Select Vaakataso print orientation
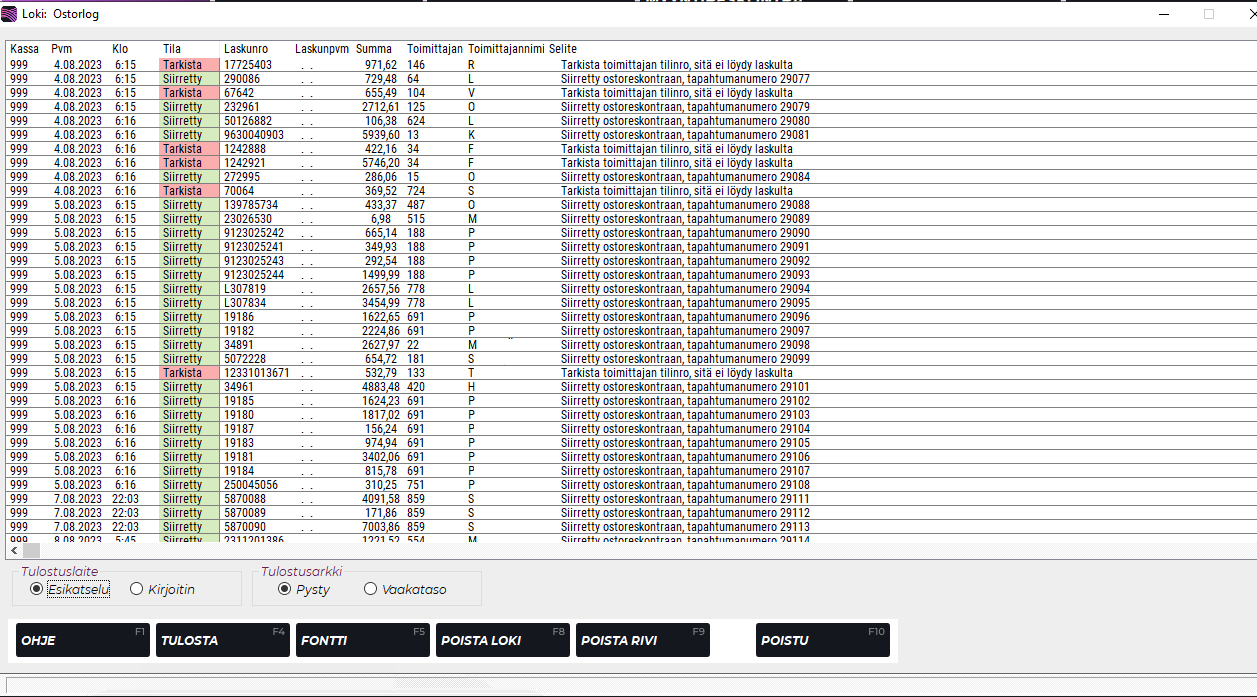1257x697 pixels. point(371,590)
